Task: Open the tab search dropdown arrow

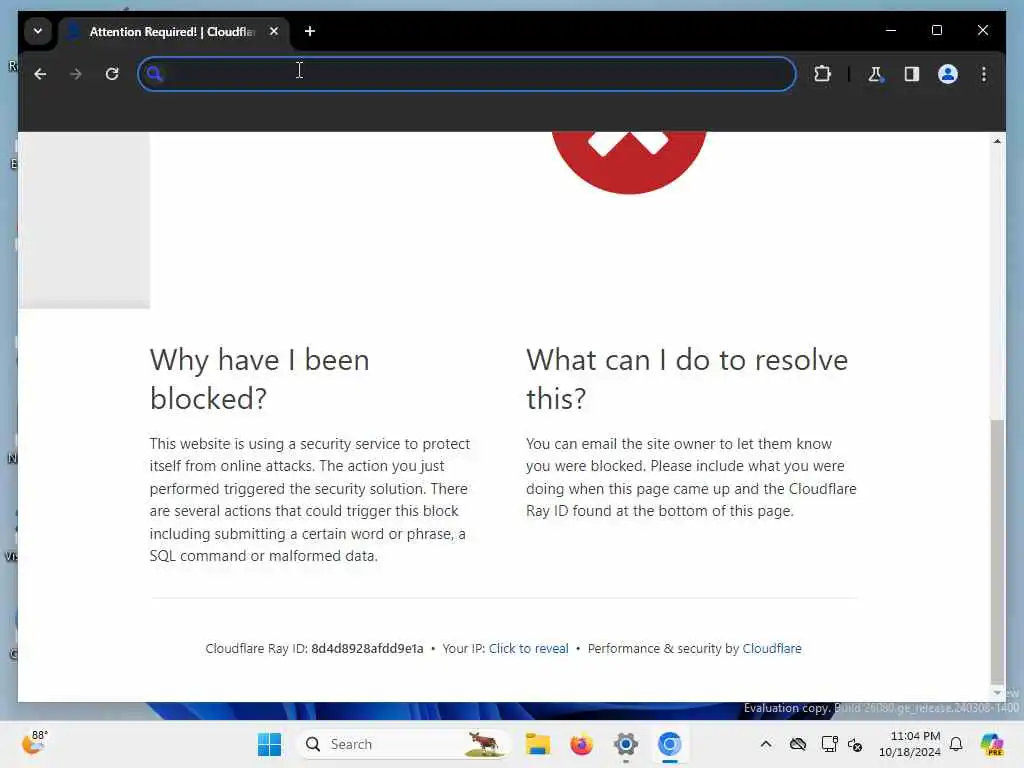Action: click(x=38, y=31)
